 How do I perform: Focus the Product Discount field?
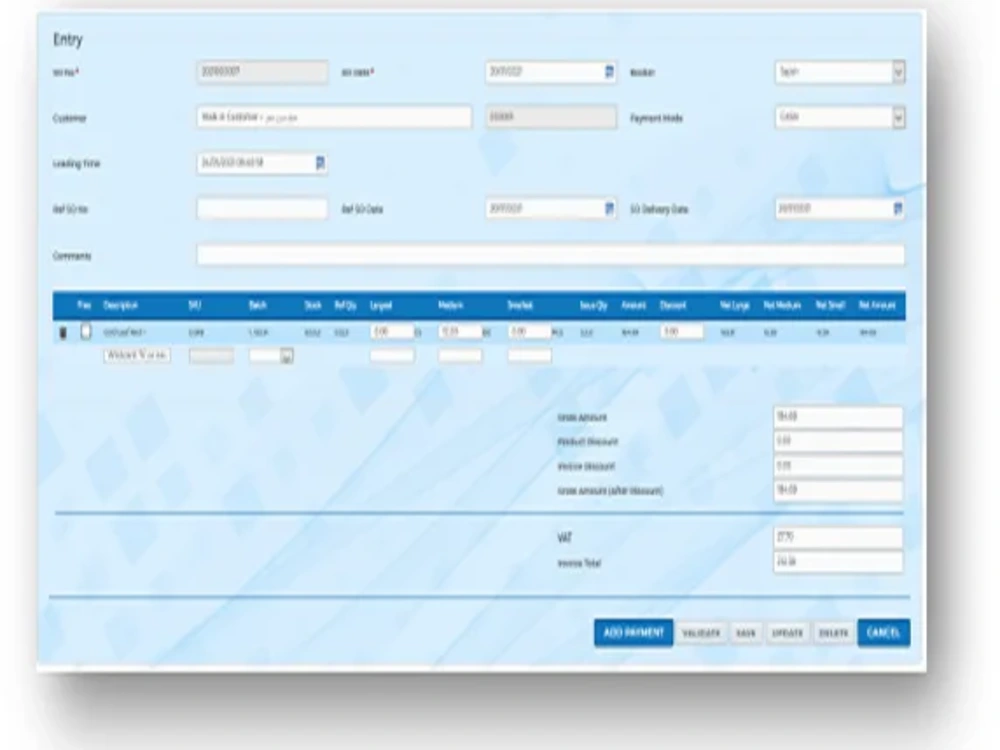pyautogui.click(x=838, y=441)
